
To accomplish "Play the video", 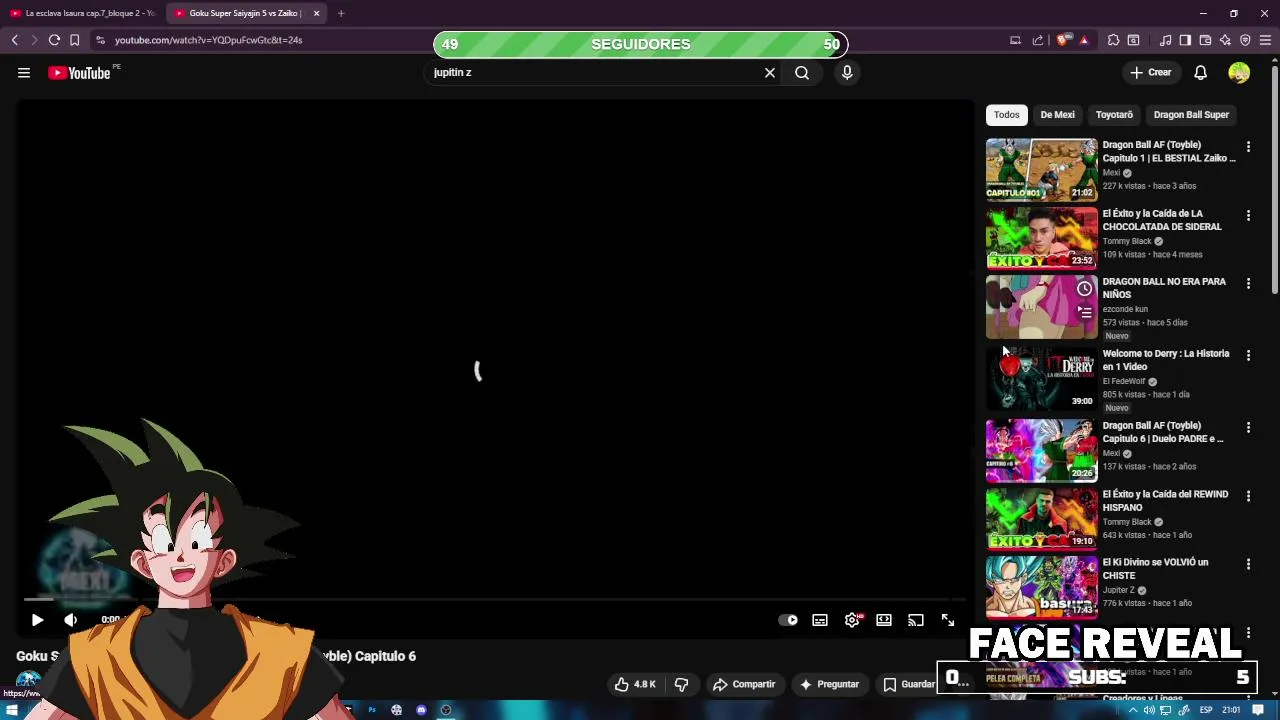I will pyautogui.click(x=37, y=620).
